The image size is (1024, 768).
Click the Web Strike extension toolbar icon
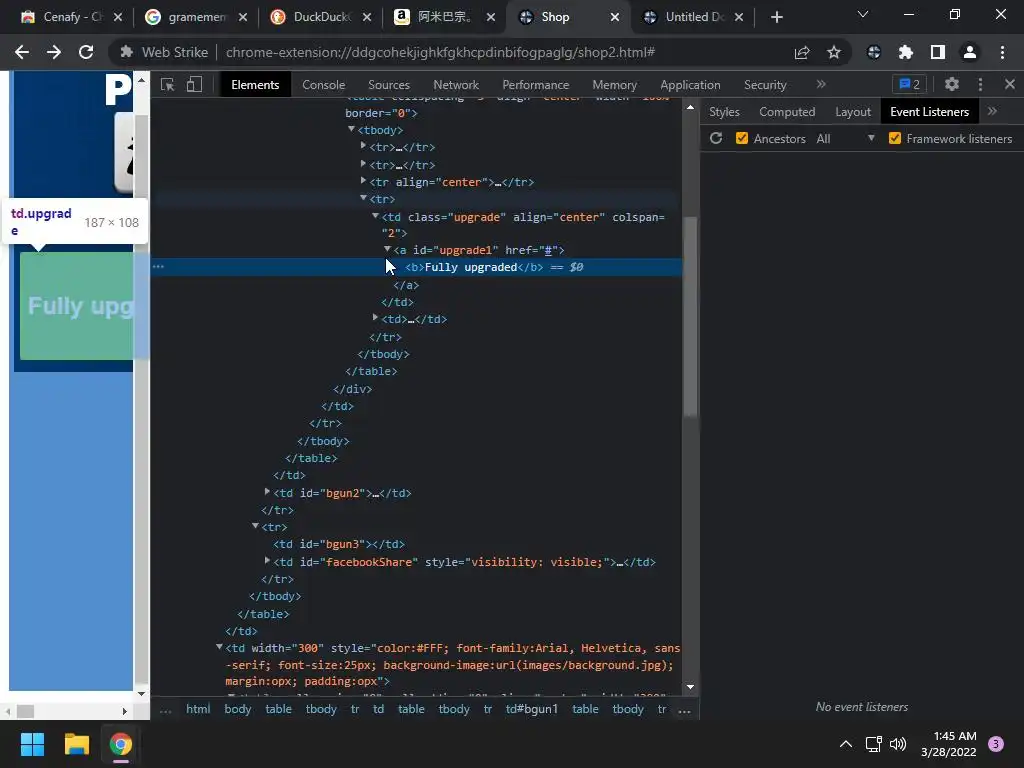(874, 52)
